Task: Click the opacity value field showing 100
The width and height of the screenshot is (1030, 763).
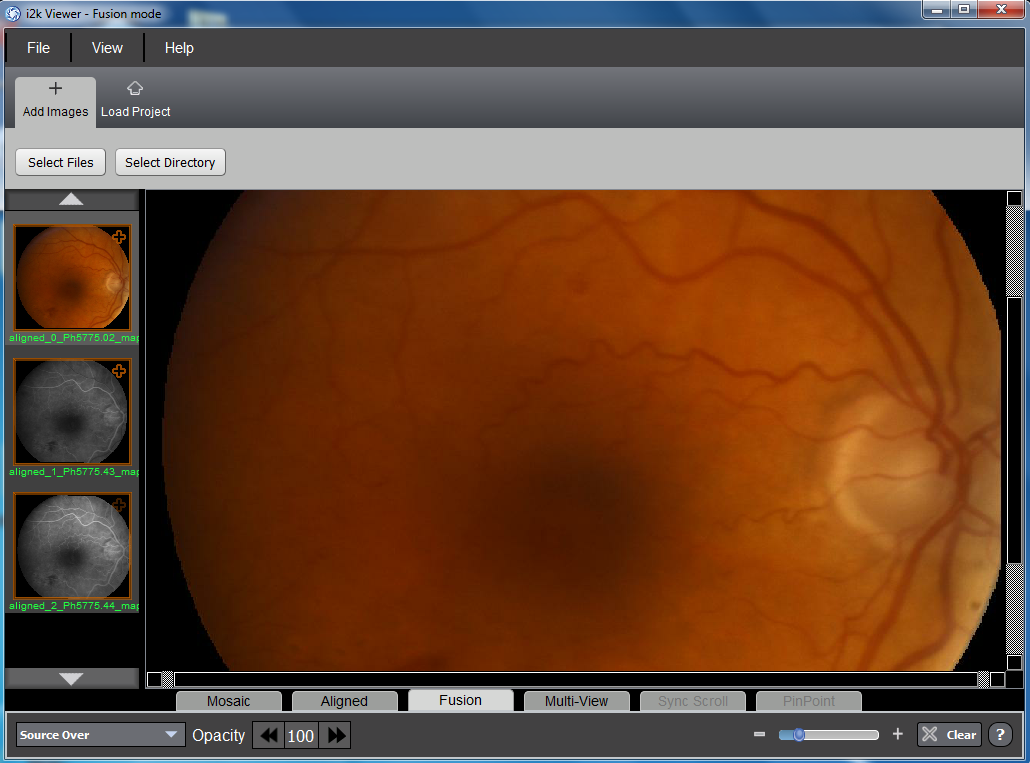Action: pyautogui.click(x=301, y=735)
